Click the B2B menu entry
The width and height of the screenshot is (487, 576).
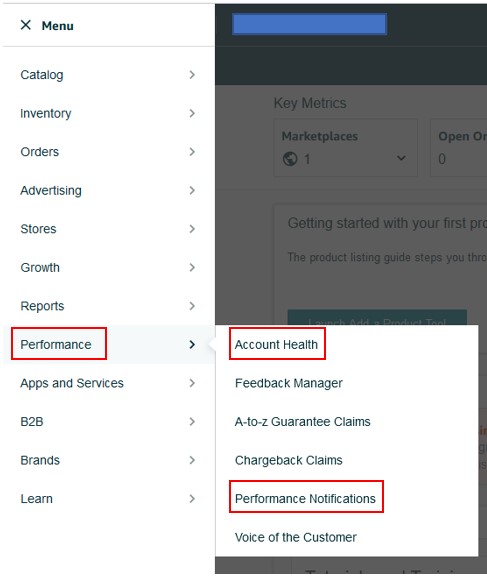click(x=32, y=422)
